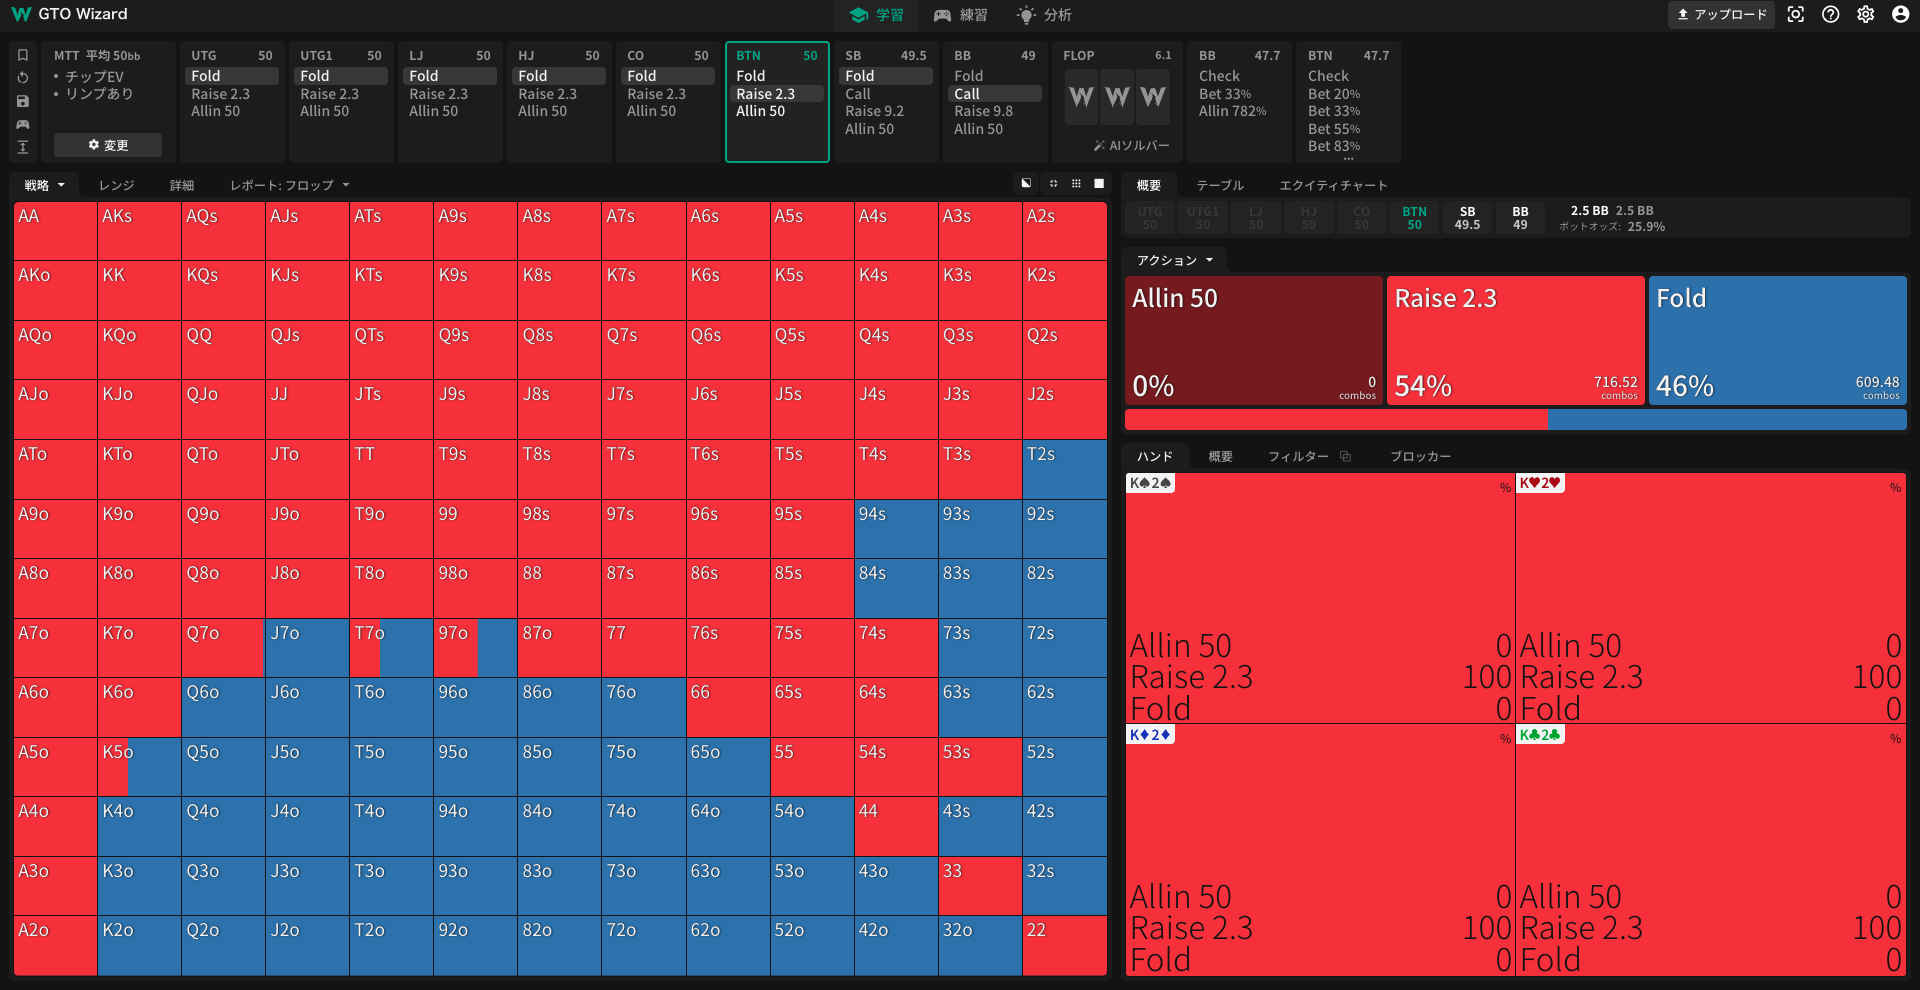Select the HJ 50 position chip
Image resolution: width=1920 pixels, height=990 pixels.
(1308, 218)
